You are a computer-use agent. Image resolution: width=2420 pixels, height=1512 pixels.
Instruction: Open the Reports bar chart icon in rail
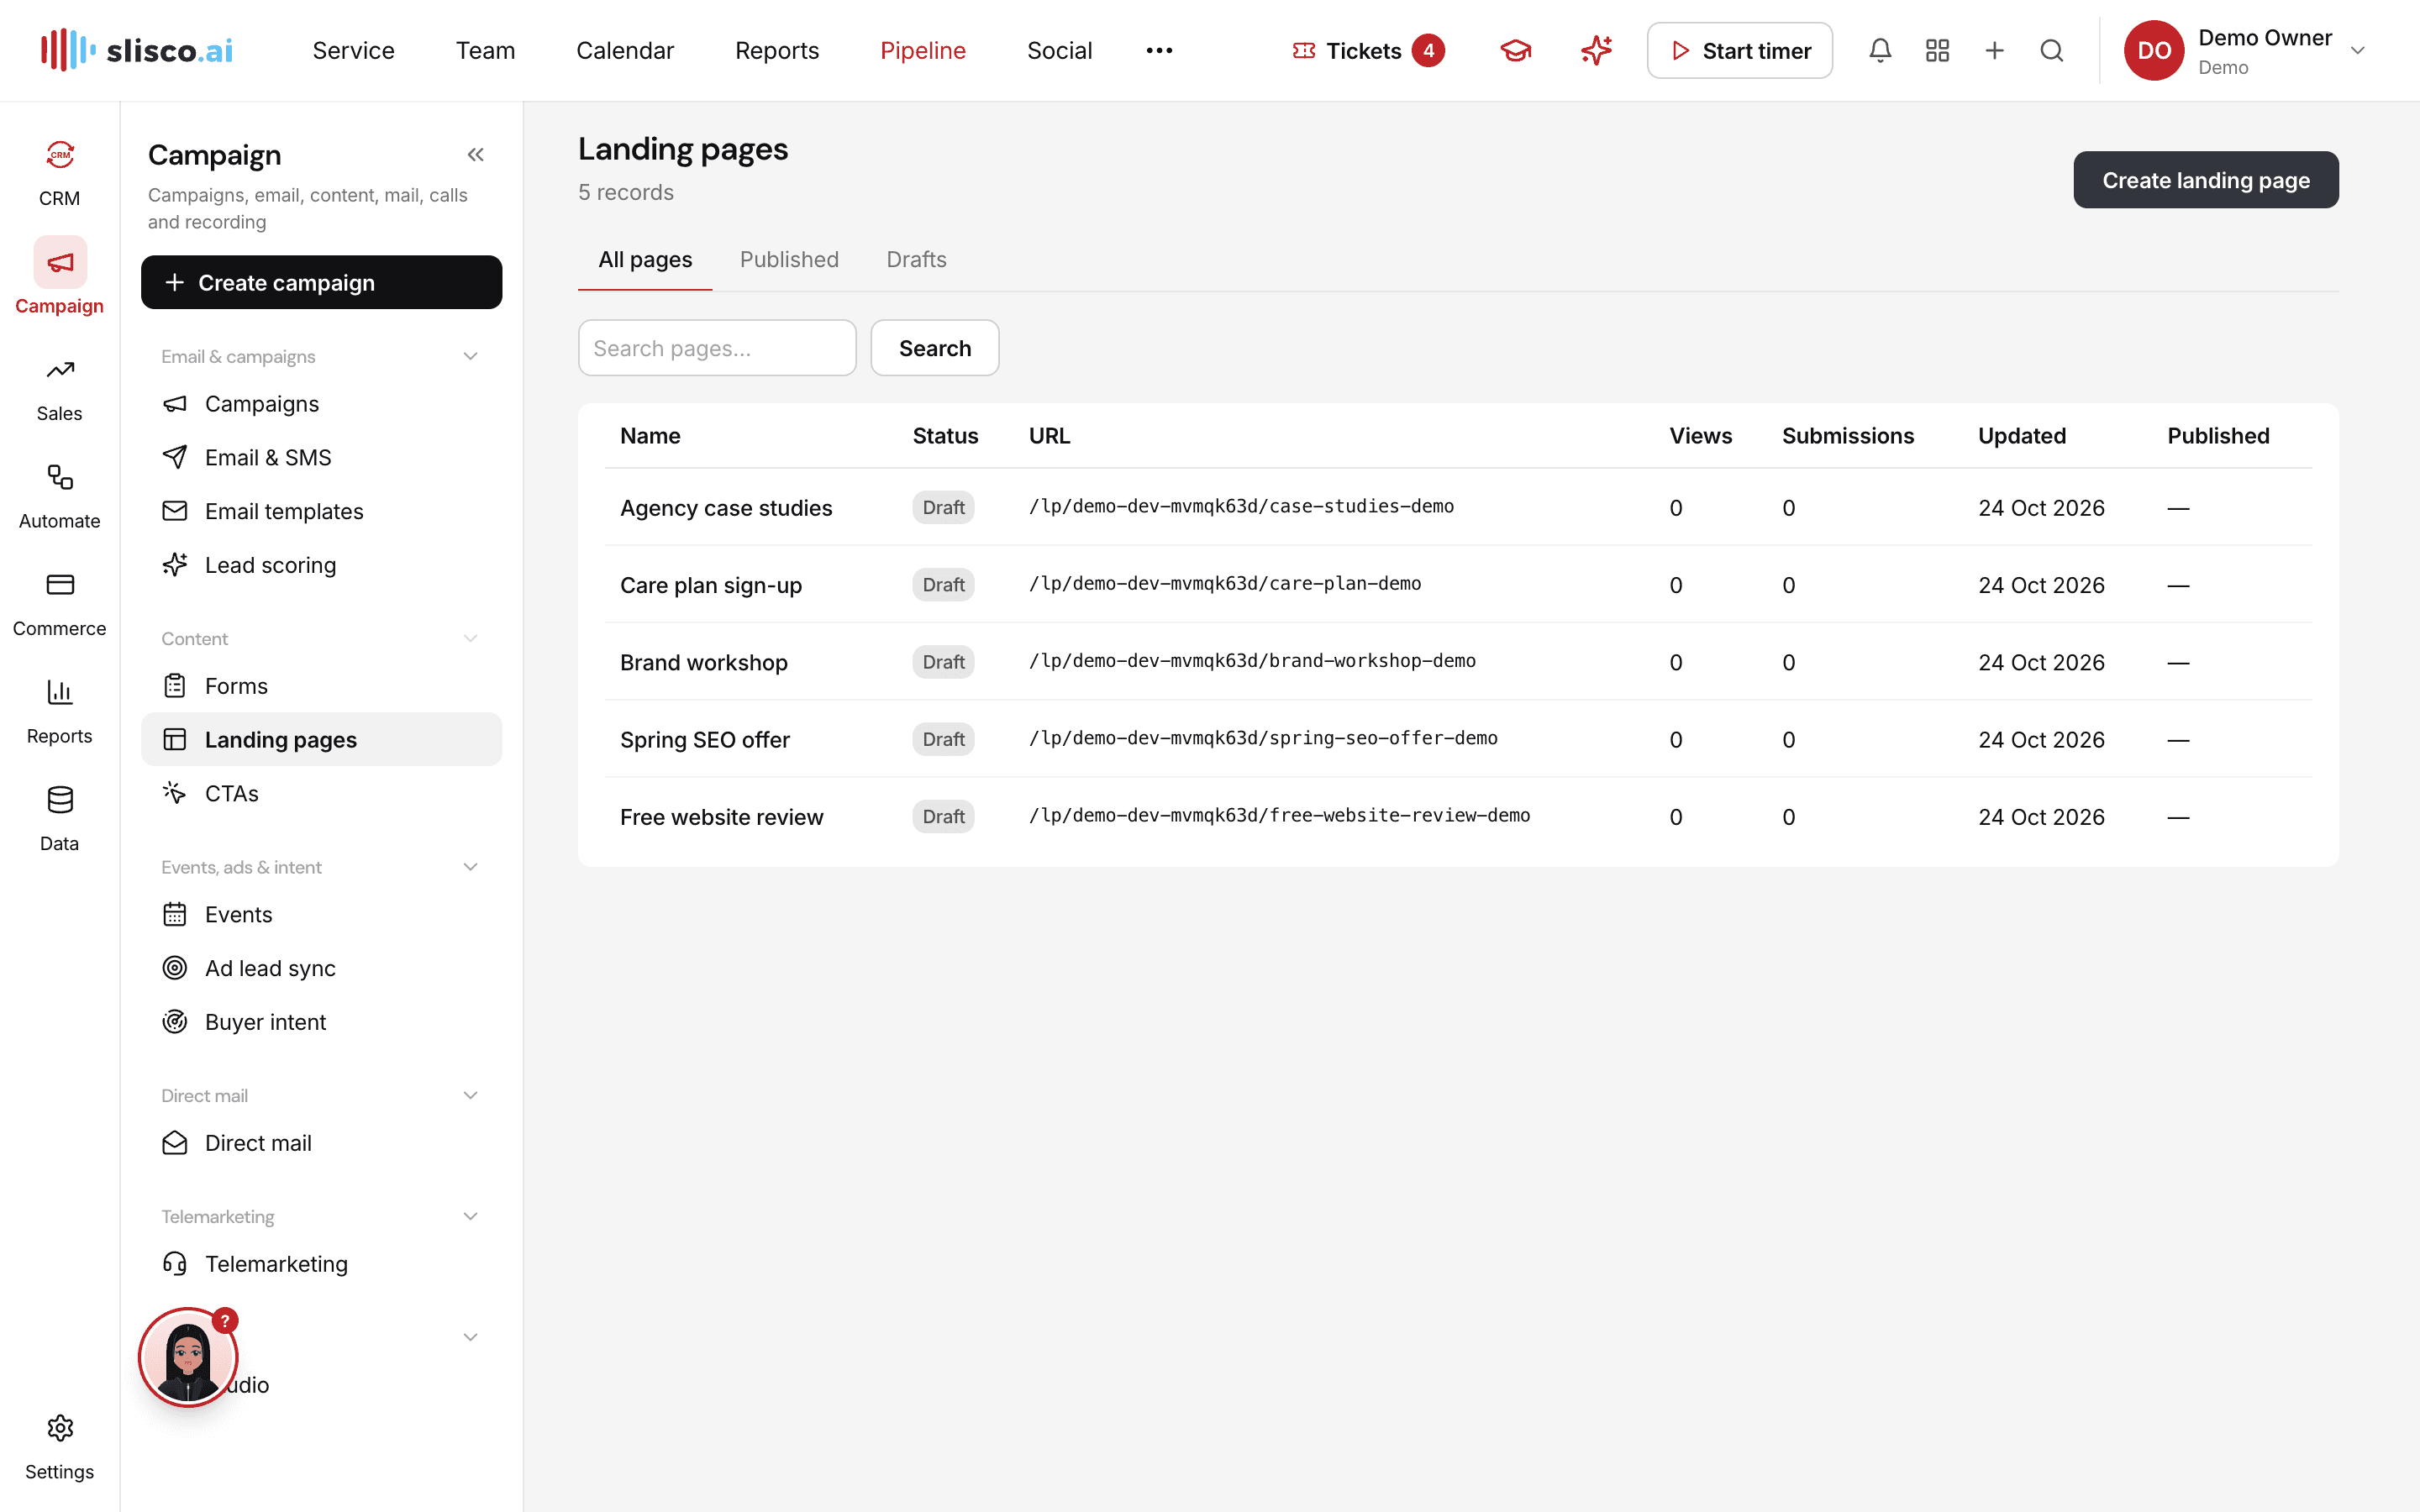coord(60,692)
